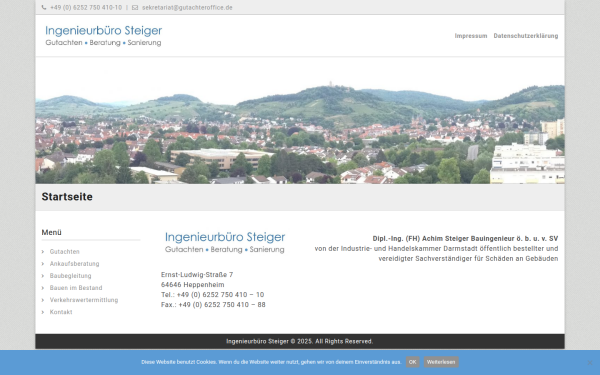600x375 pixels.
Task: Dismiss cookie banner with X icon
Action: tap(590, 362)
